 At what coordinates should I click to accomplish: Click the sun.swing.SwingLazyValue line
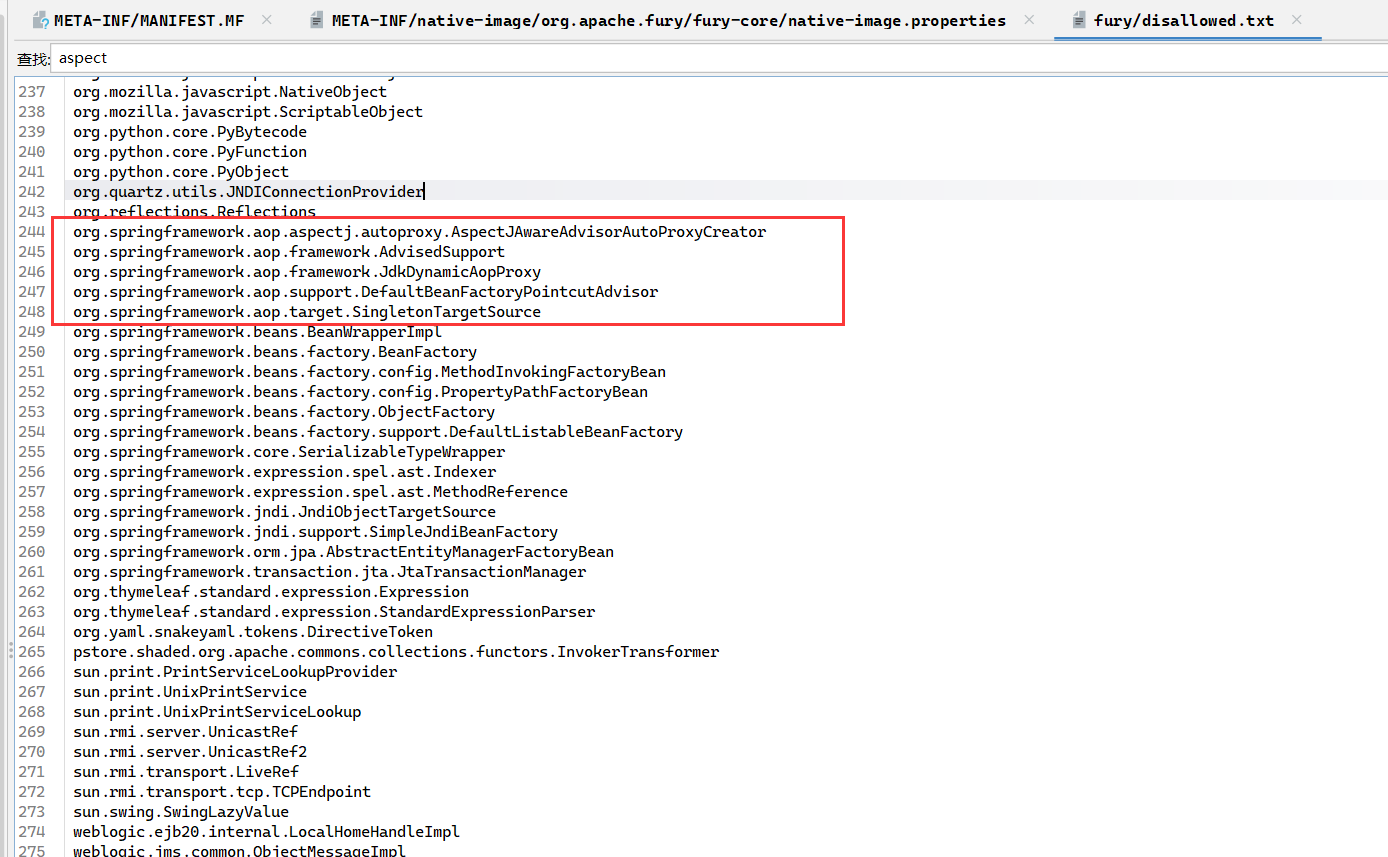(x=181, y=812)
